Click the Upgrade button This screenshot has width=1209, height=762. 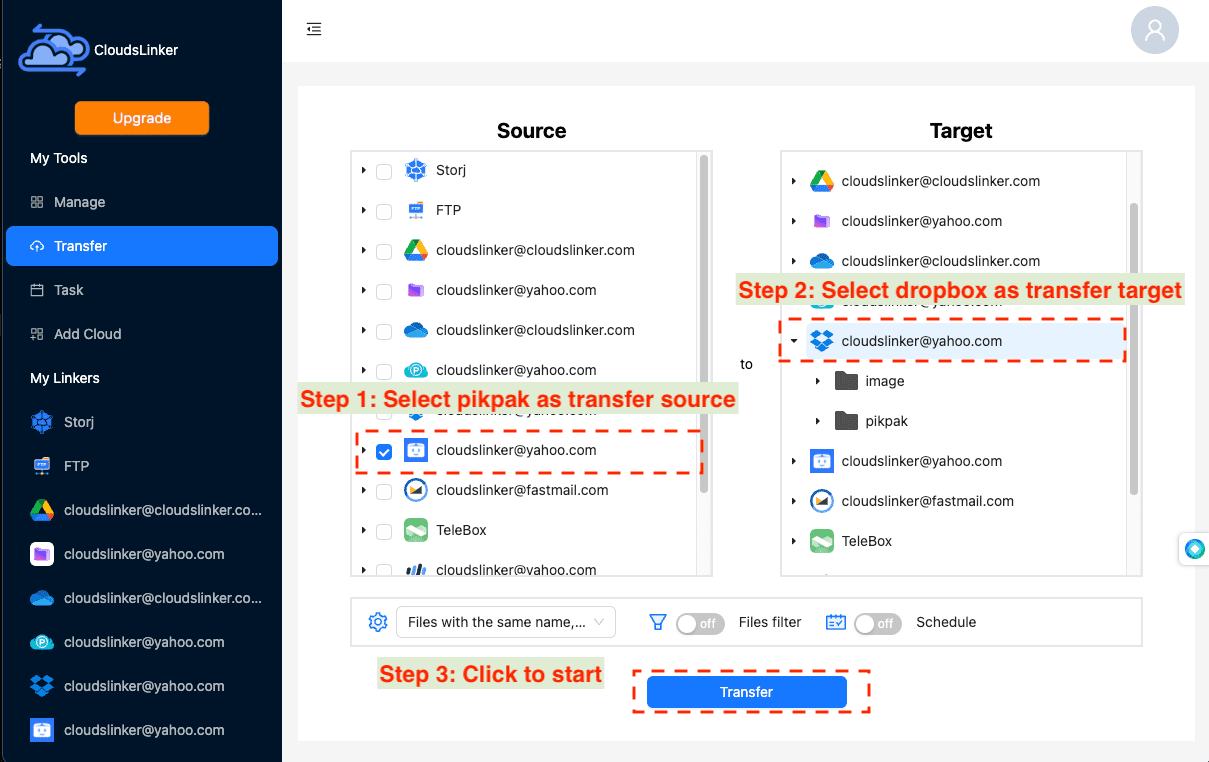pos(142,118)
